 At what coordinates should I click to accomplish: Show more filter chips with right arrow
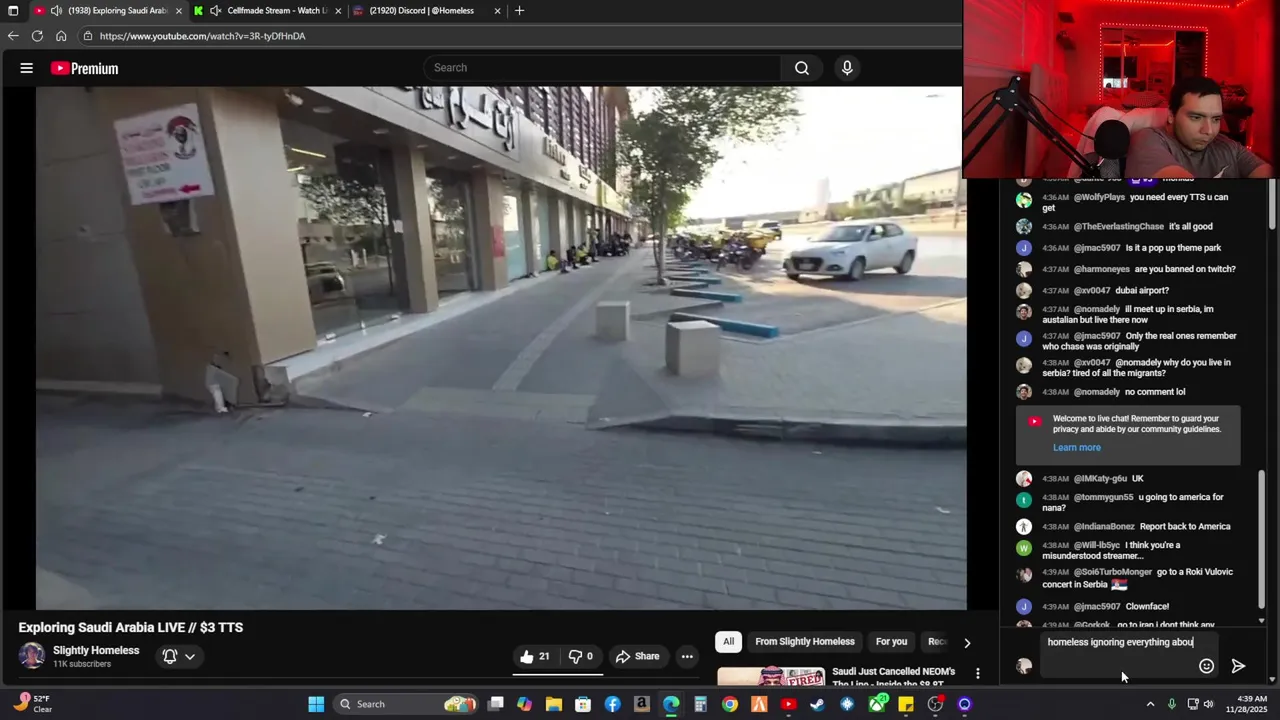(x=967, y=643)
